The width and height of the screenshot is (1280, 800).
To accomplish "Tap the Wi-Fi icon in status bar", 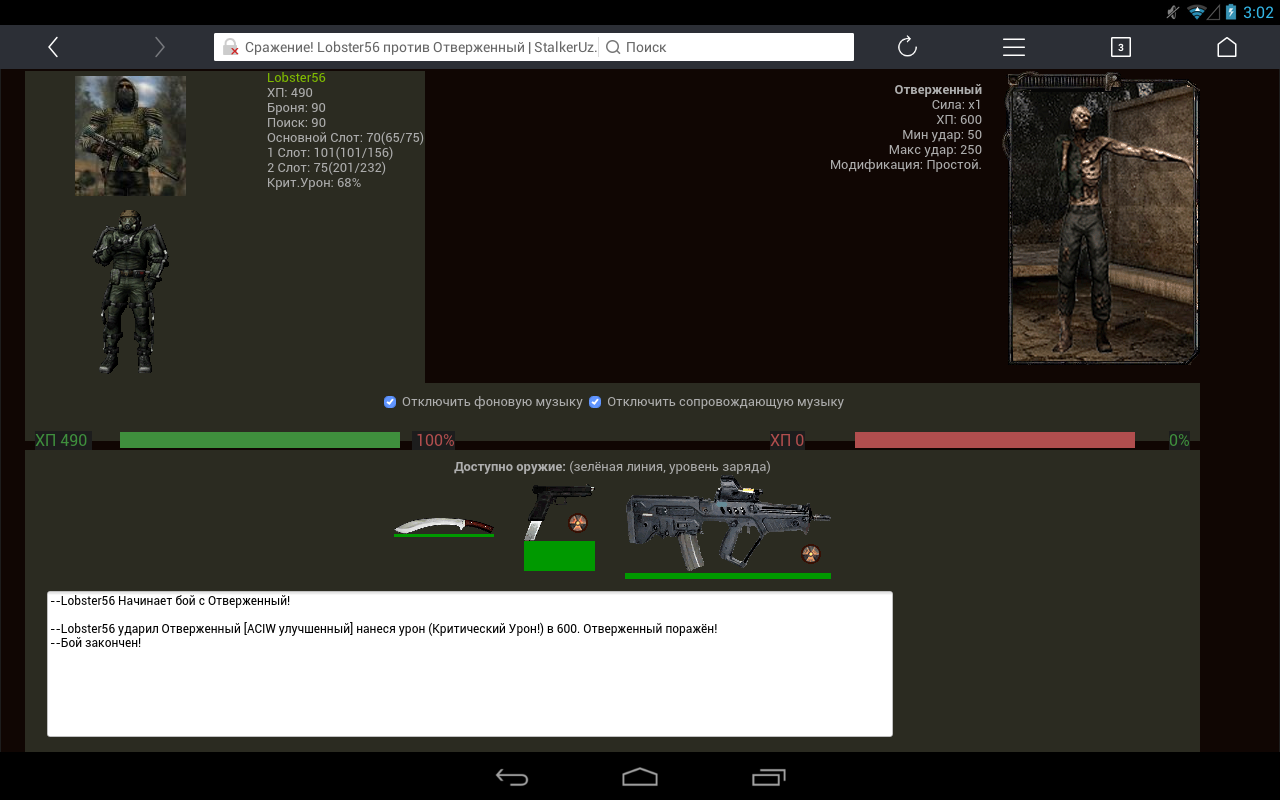I will coord(1196,12).
